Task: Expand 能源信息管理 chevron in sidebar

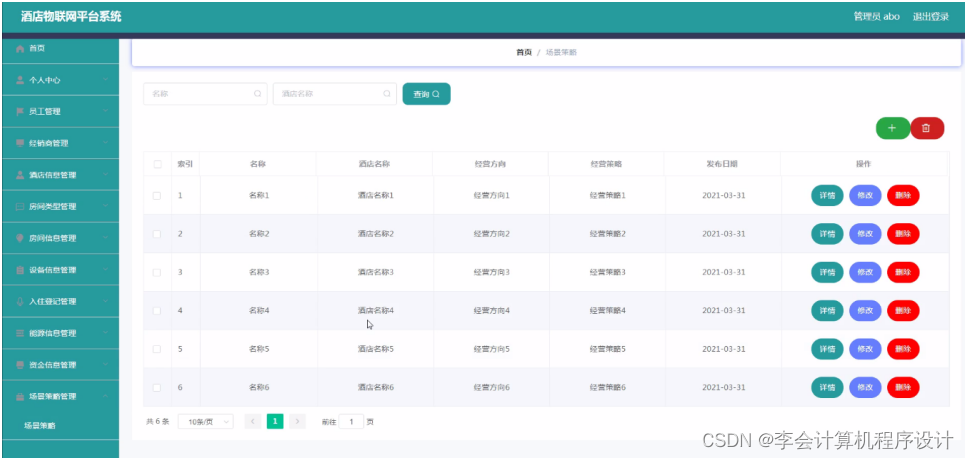Action: (106, 333)
